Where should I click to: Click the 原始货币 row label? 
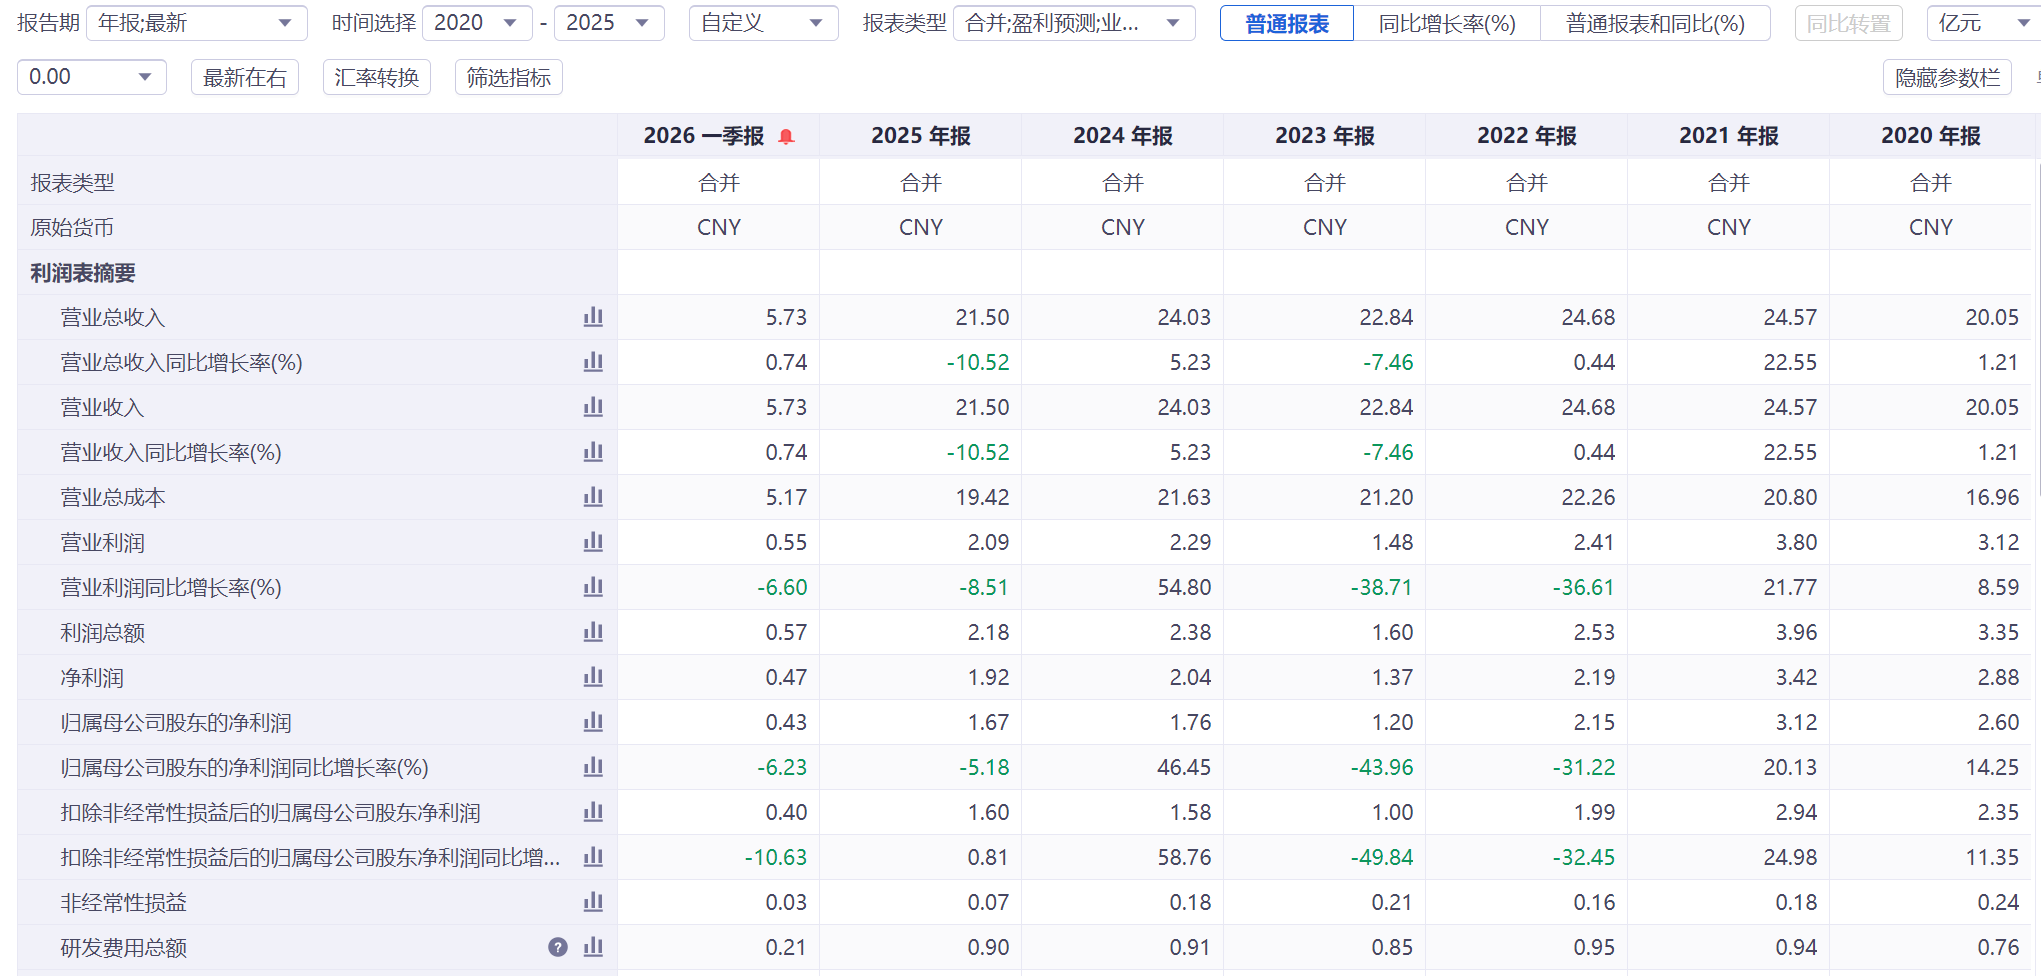coord(72,228)
